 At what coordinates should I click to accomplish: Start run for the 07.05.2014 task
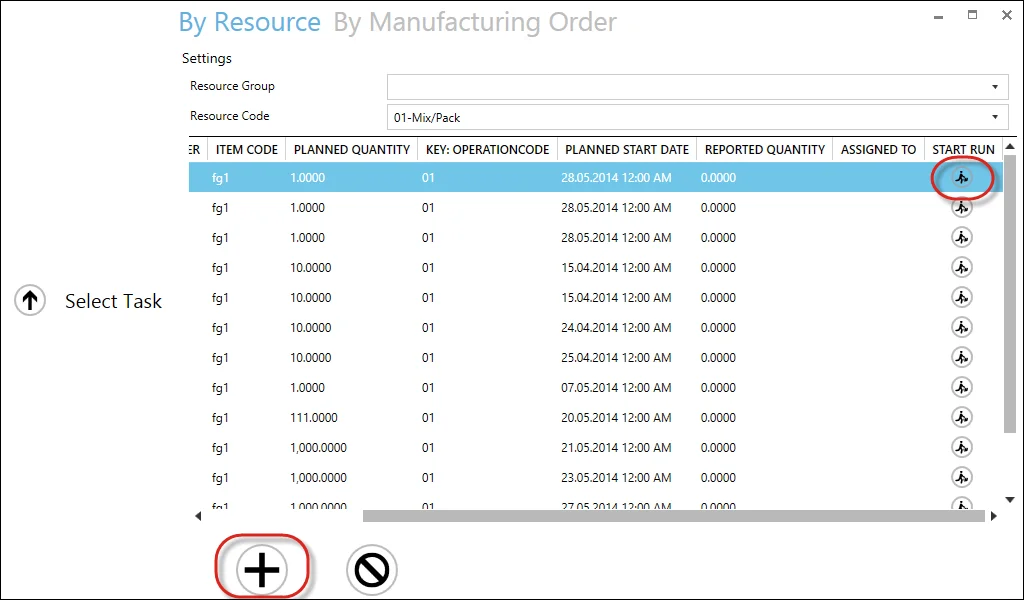point(961,388)
